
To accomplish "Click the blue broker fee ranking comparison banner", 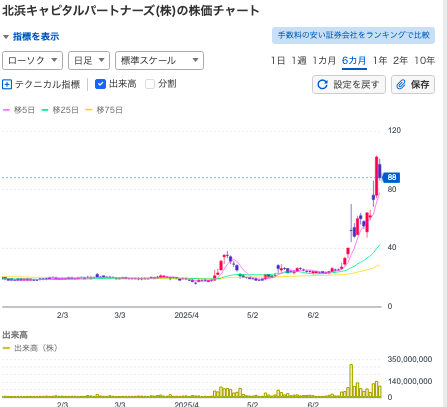I will [353, 35].
